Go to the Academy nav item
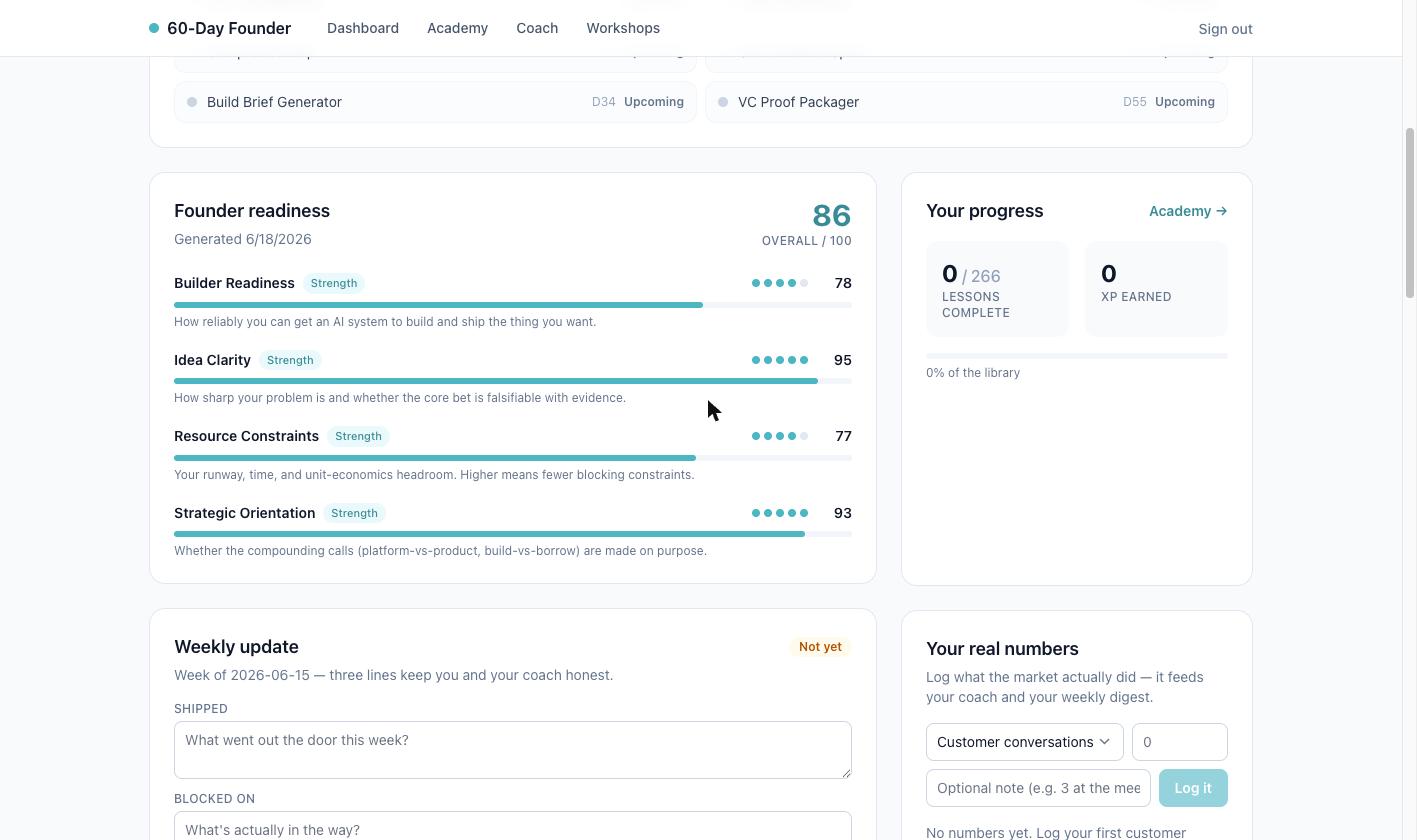This screenshot has height=840, width=1417. (457, 28)
